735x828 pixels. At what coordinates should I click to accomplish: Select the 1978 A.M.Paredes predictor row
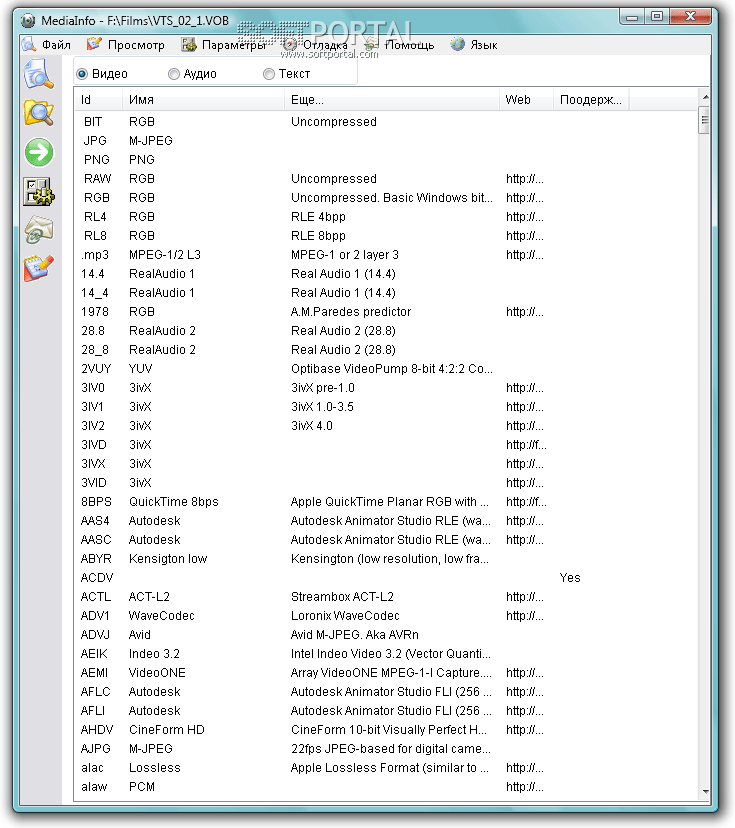tap(386, 312)
